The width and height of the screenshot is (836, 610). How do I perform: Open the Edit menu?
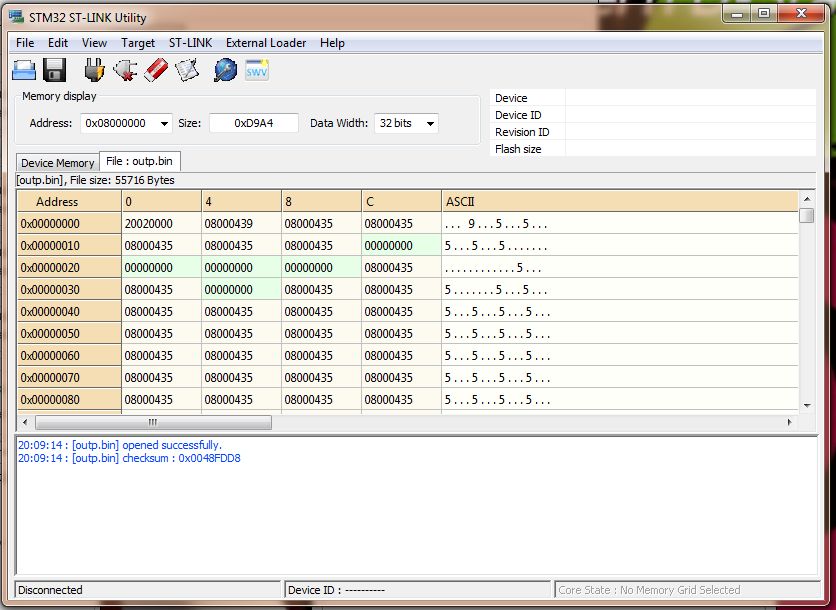click(x=58, y=43)
